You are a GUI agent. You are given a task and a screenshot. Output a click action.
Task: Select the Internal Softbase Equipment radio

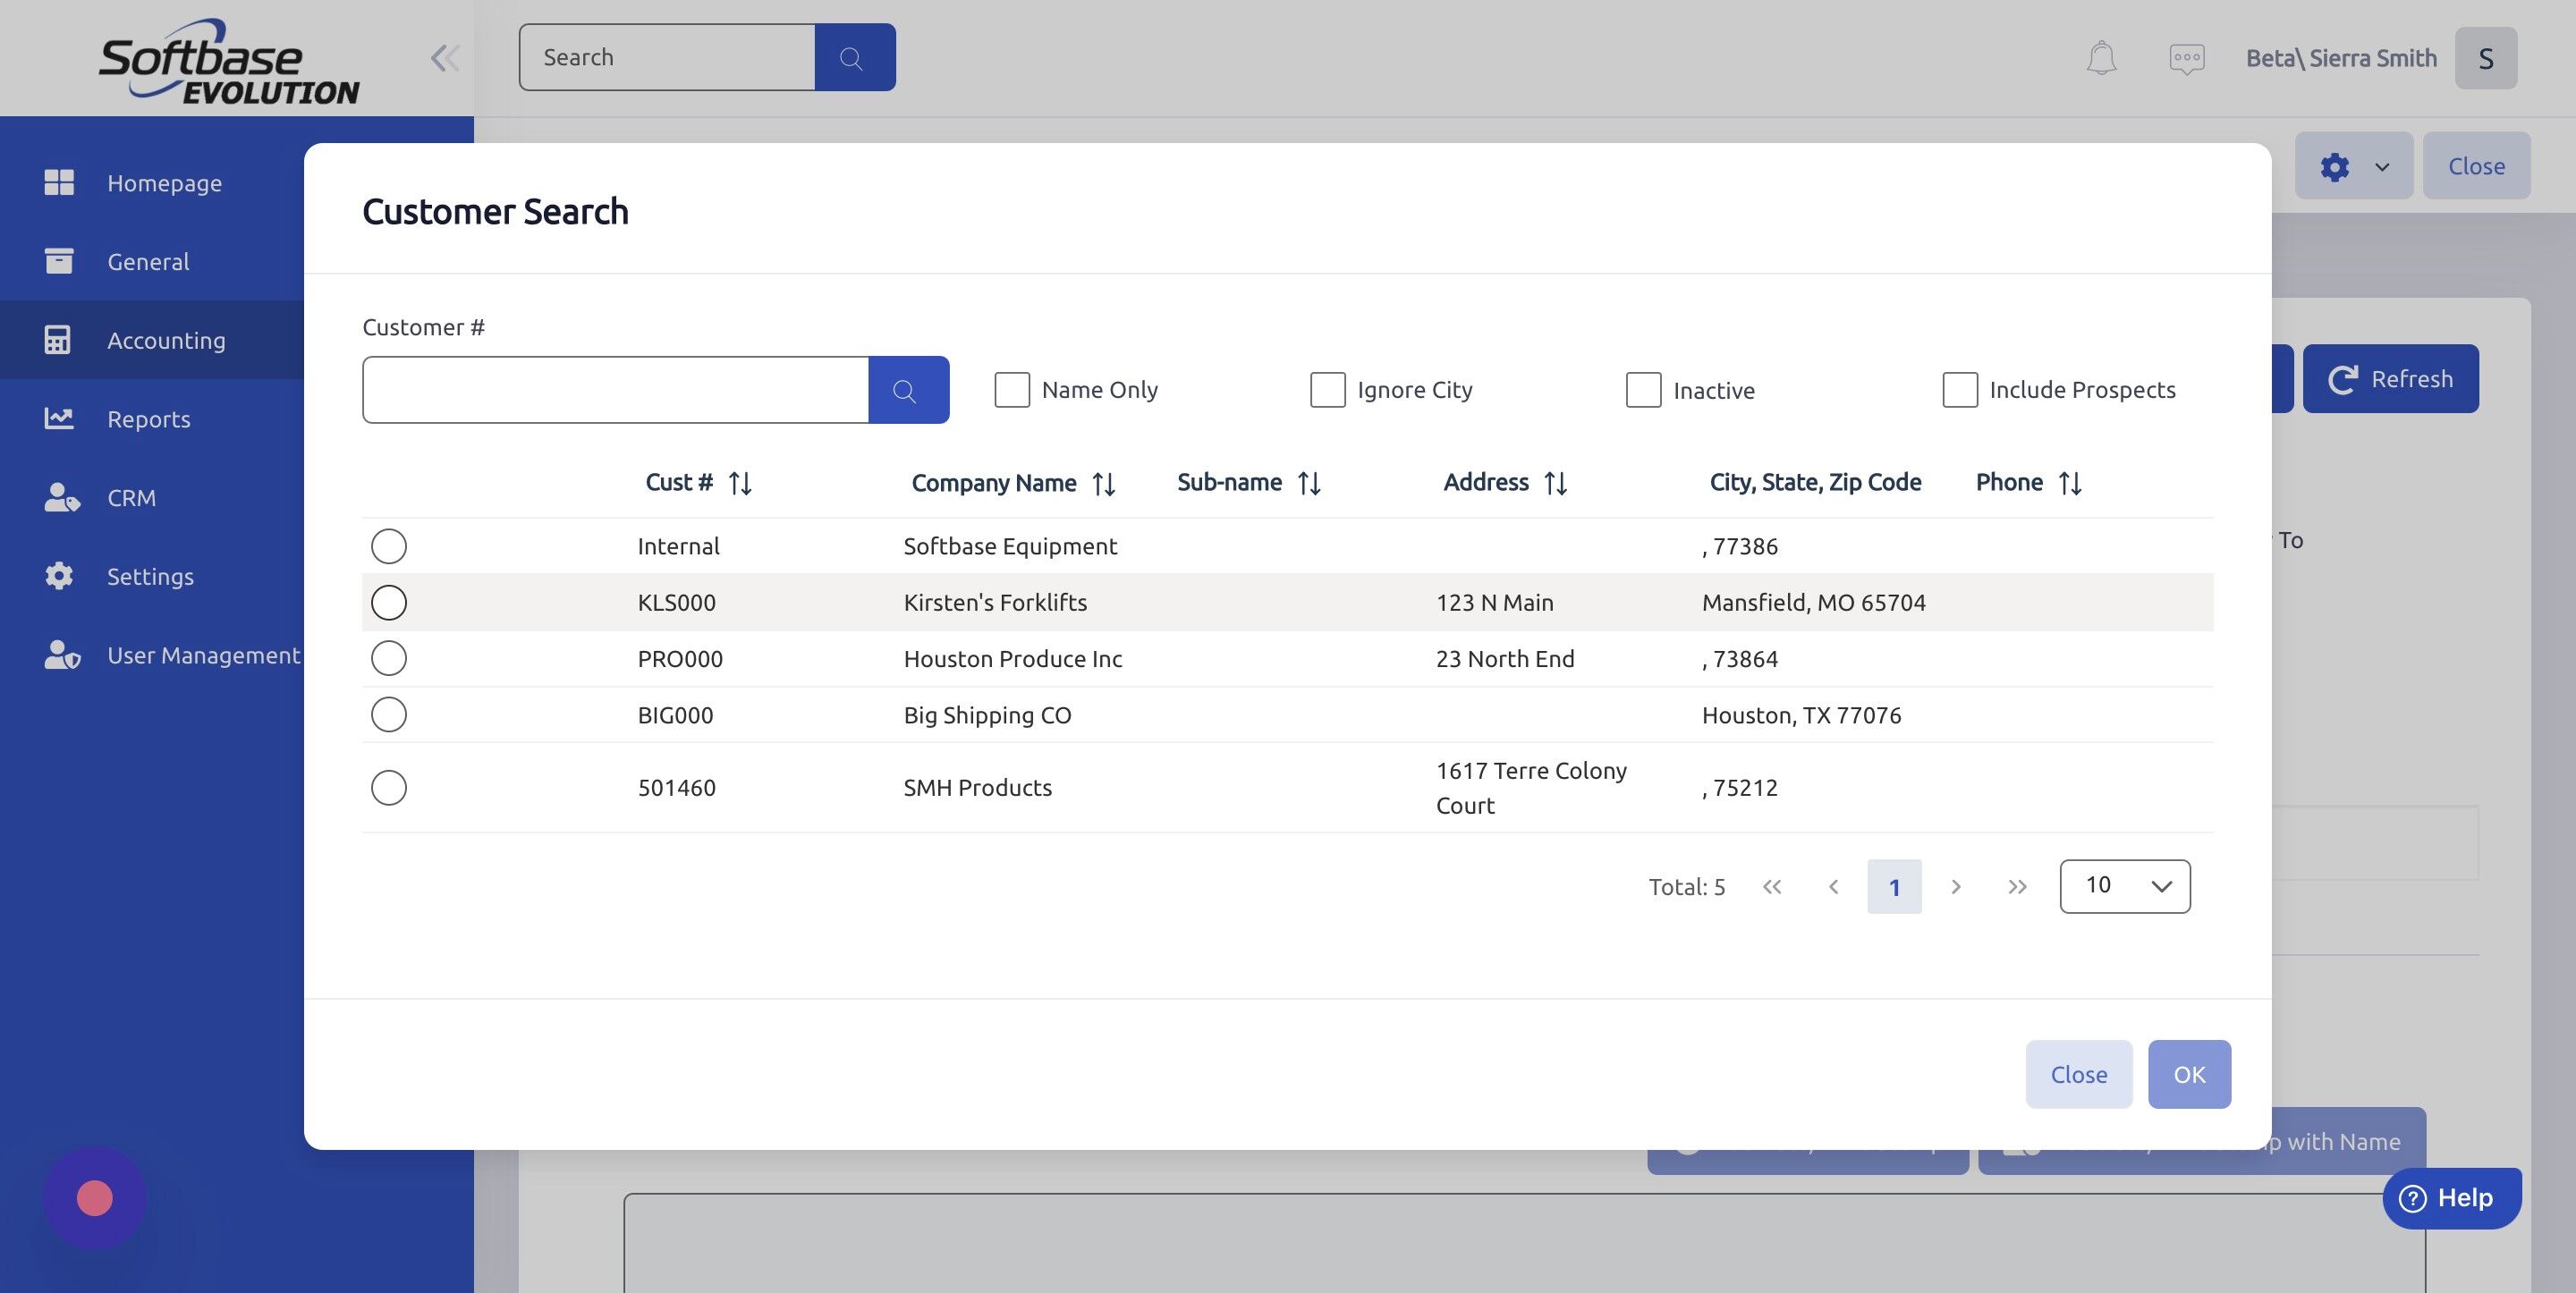coord(389,546)
